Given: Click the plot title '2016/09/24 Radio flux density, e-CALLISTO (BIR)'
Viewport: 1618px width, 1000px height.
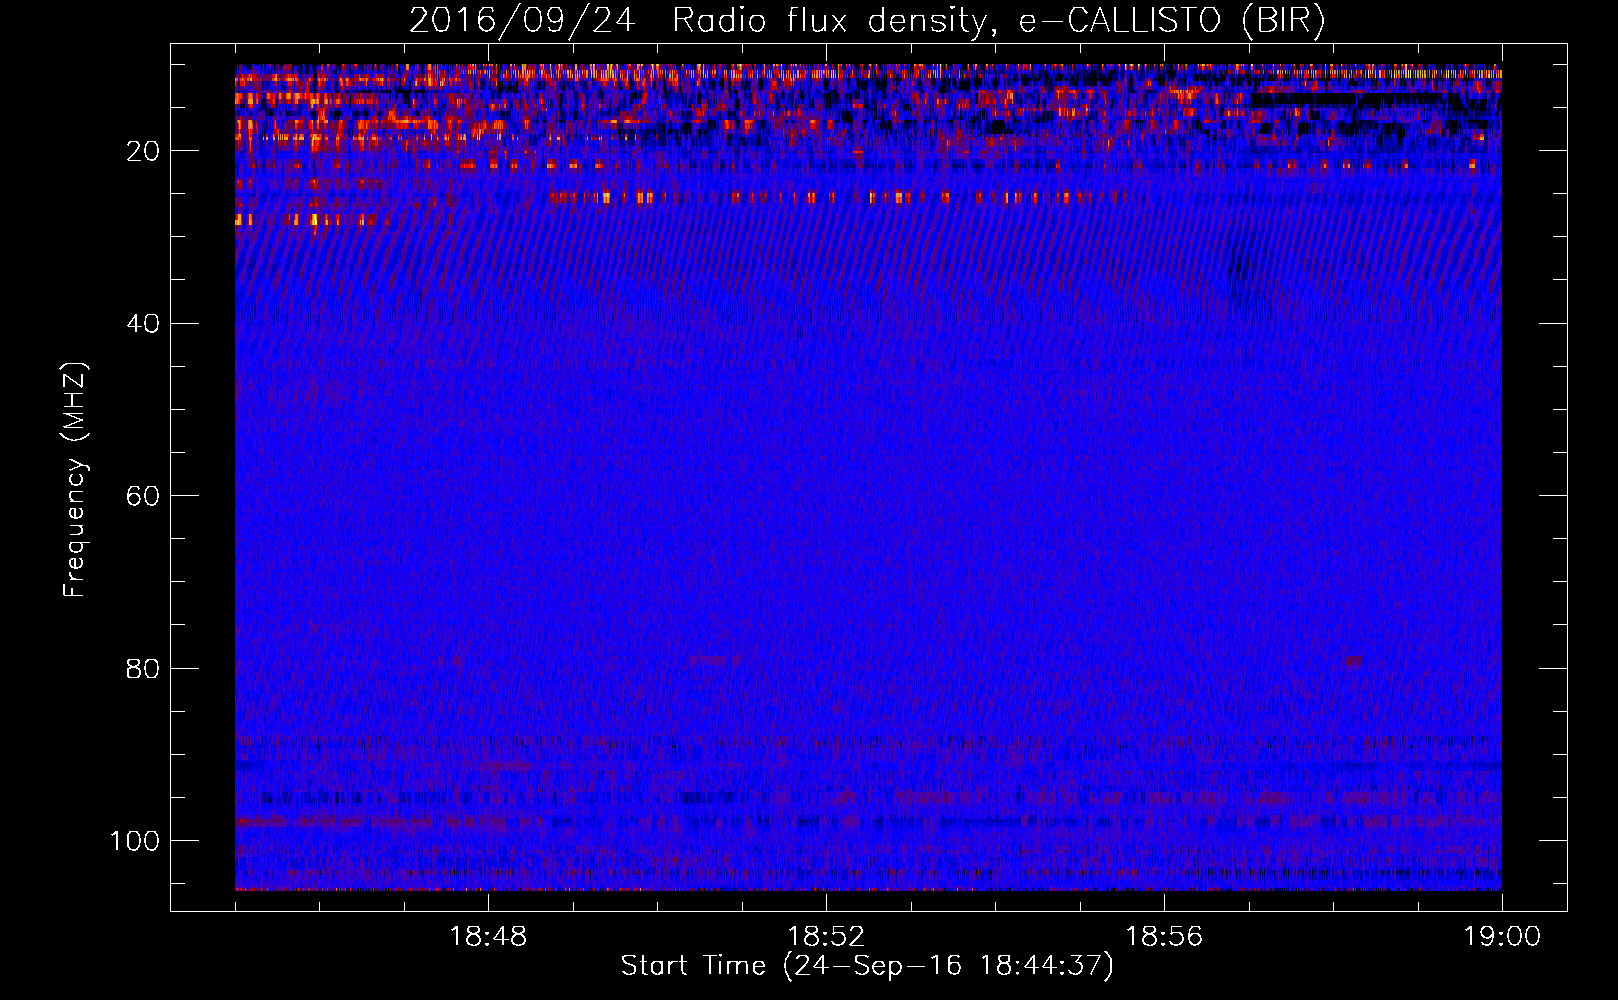Looking at the screenshot, I should (867, 21).
